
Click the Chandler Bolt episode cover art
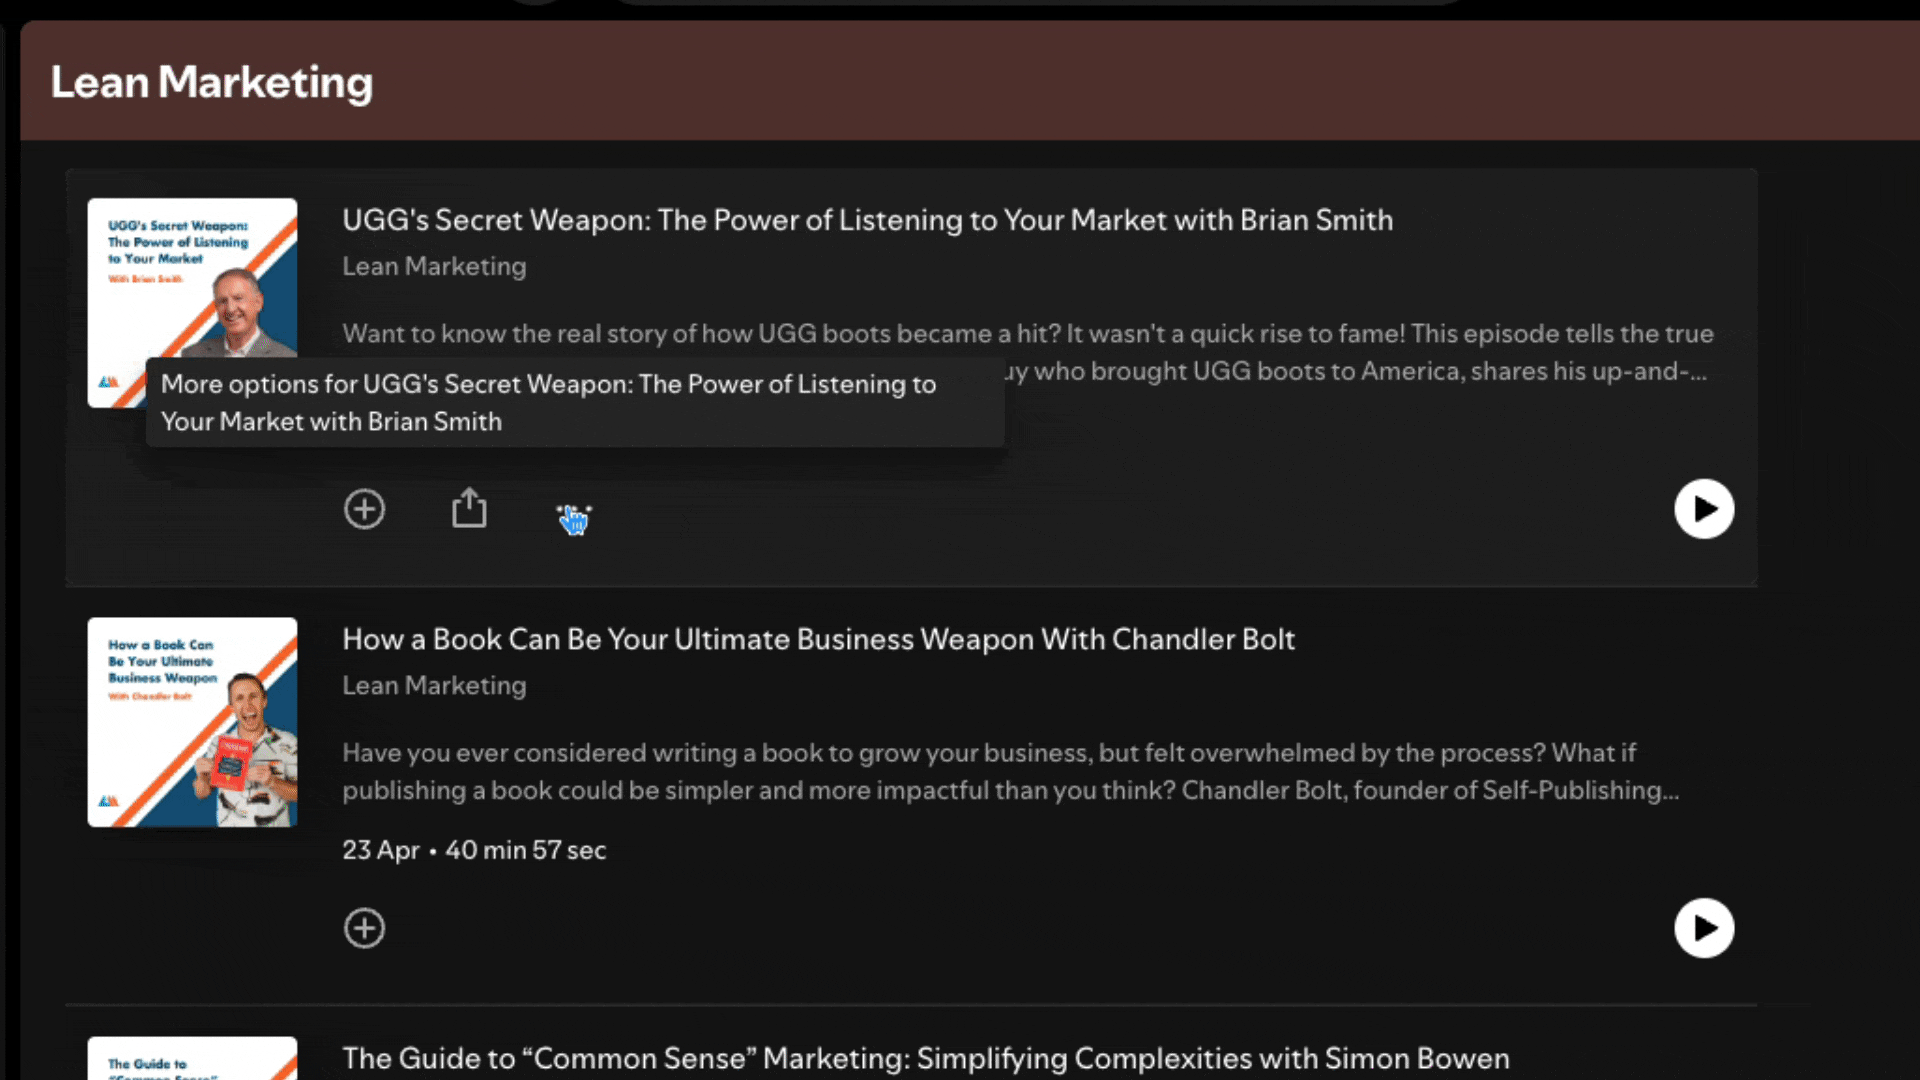[x=192, y=722]
